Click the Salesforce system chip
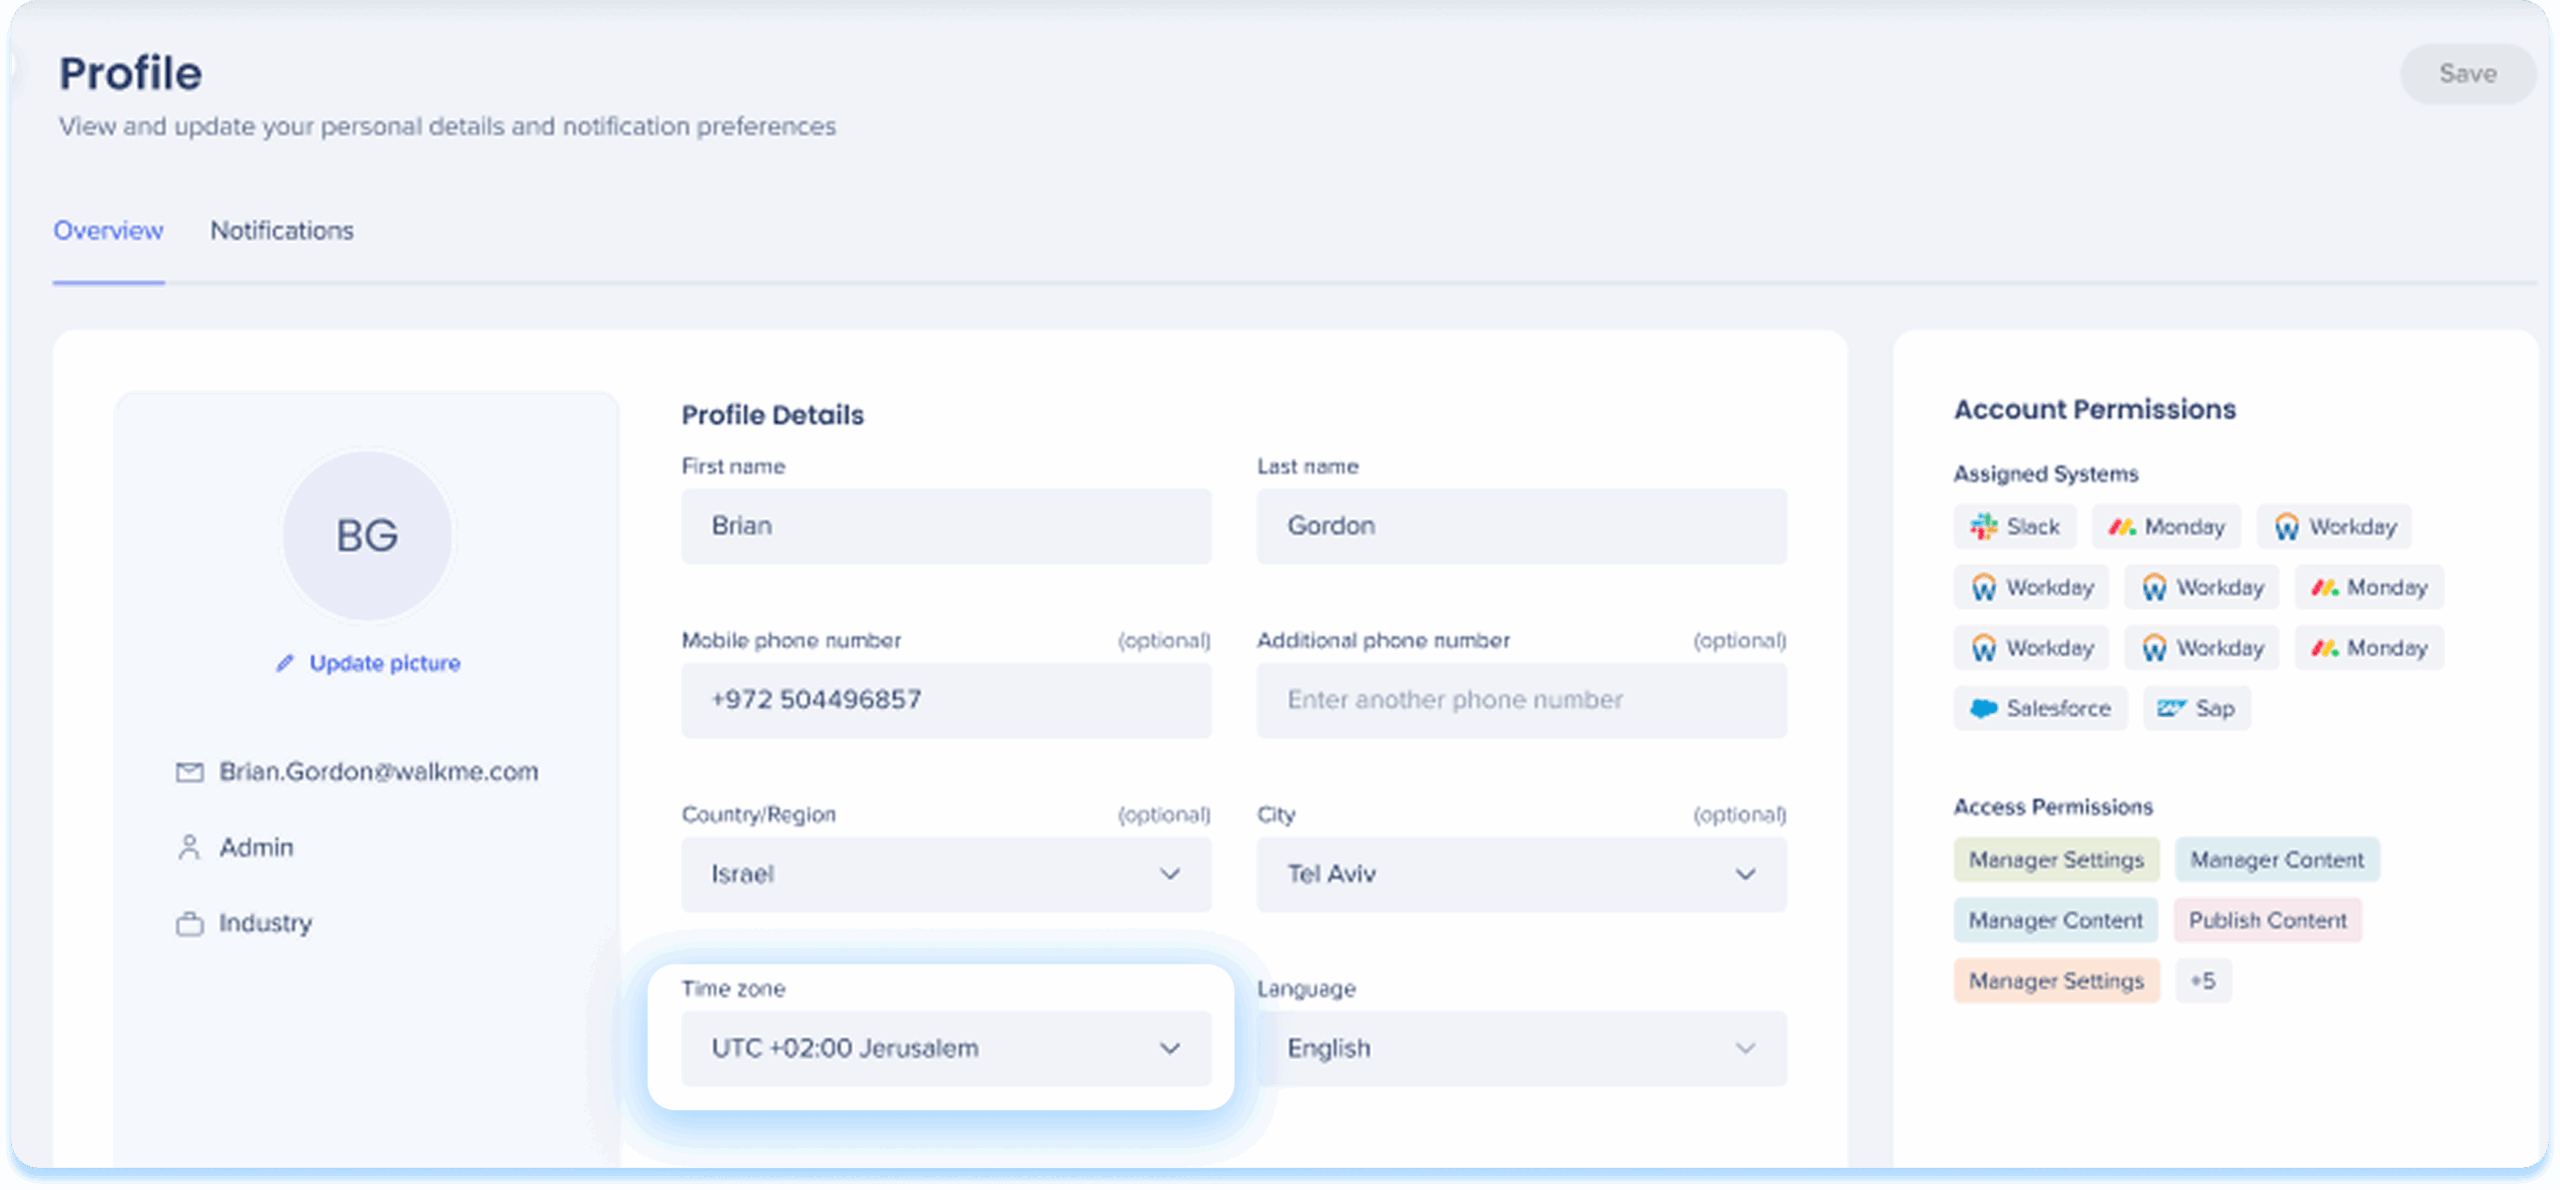The height and width of the screenshot is (1190, 2560). [x=2040, y=709]
